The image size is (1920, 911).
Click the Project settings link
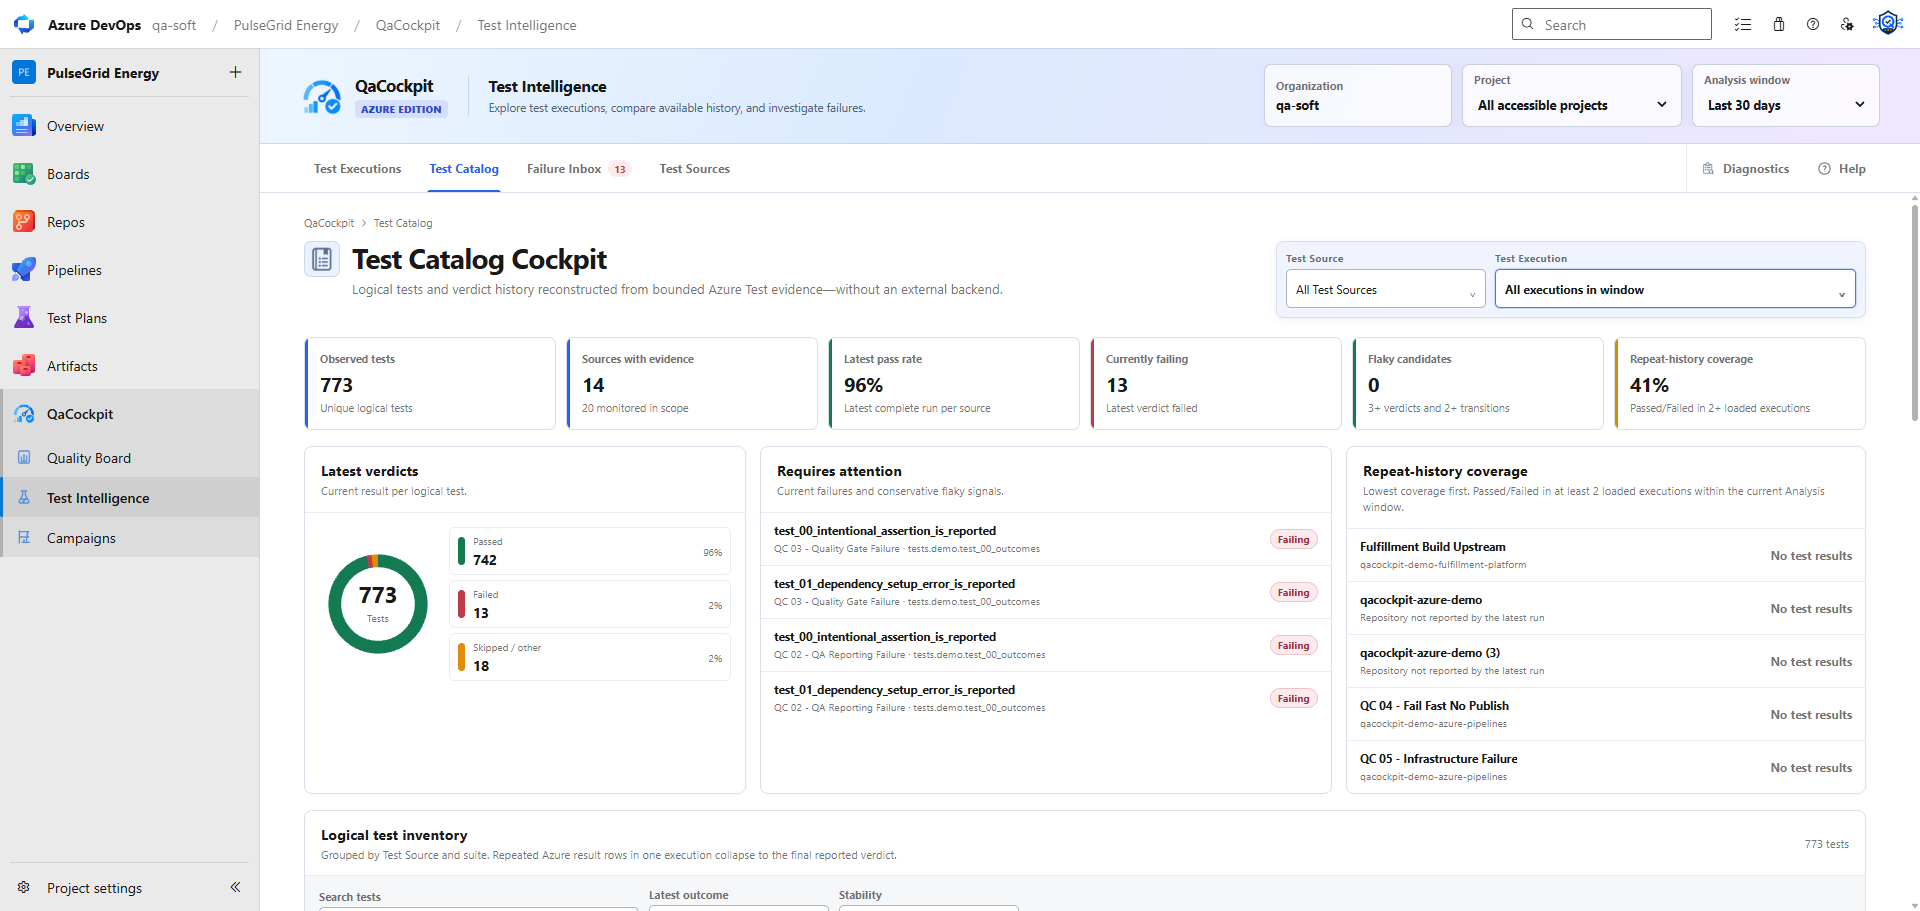[94, 888]
